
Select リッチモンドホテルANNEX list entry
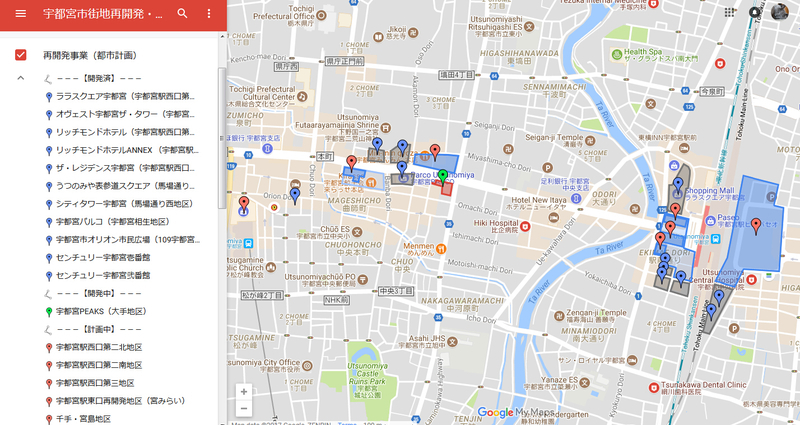click(x=125, y=150)
